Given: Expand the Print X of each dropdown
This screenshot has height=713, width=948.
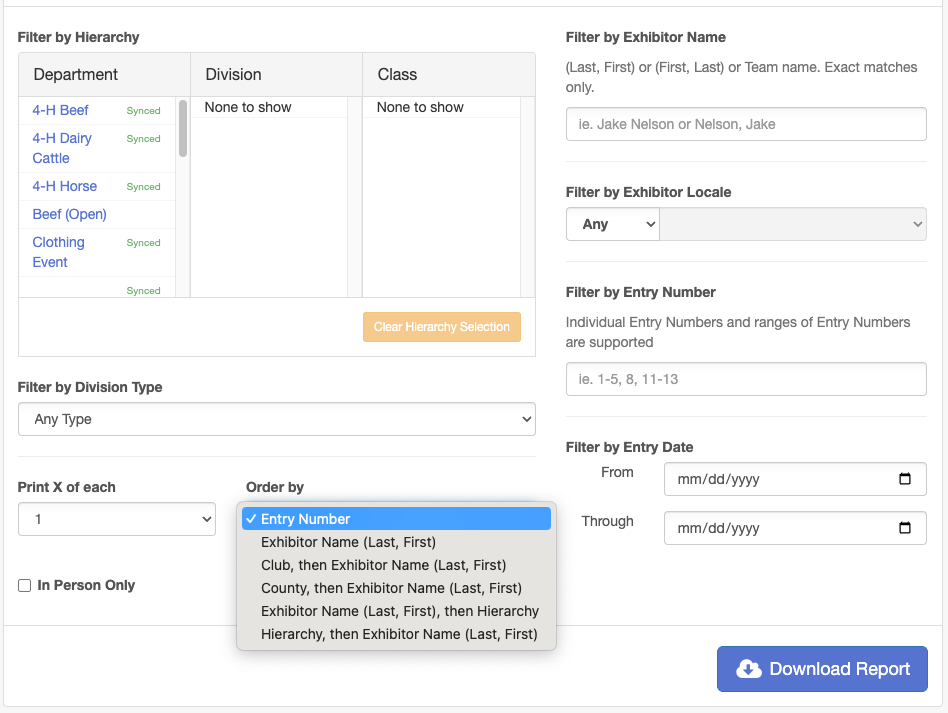Looking at the screenshot, I should (x=117, y=519).
